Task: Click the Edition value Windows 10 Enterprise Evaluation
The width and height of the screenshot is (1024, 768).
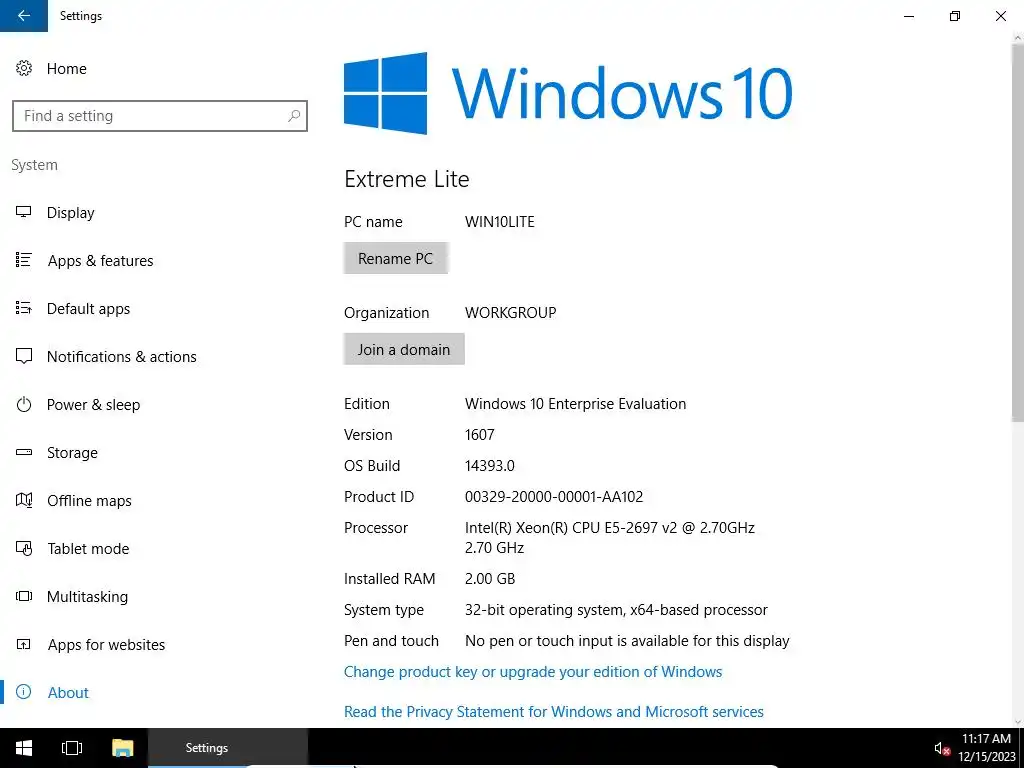Action: (575, 404)
